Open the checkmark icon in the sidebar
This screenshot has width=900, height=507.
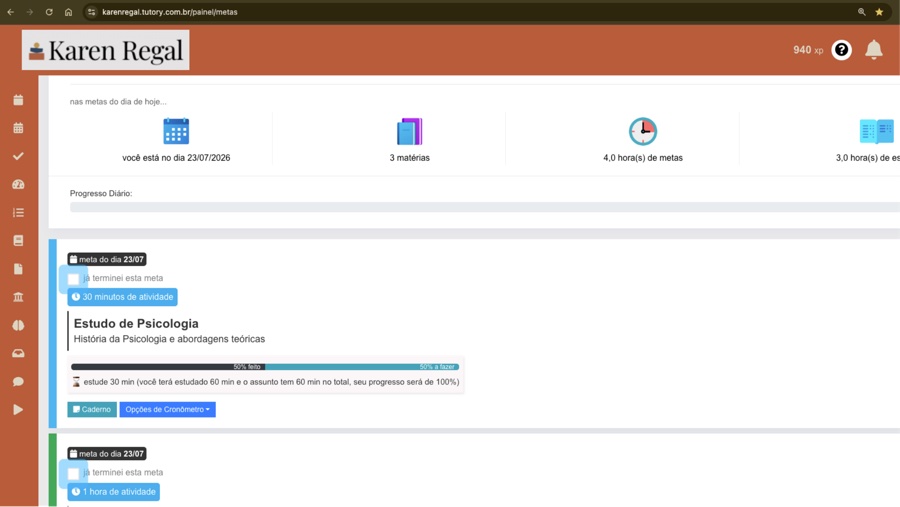18,156
